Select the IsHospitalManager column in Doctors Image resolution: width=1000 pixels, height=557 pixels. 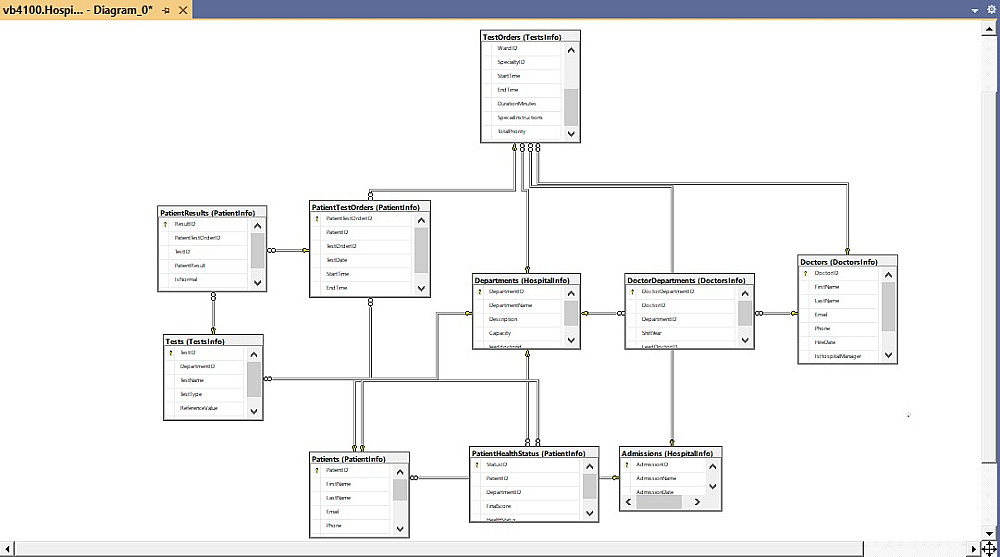pyautogui.click(x=840, y=356)
